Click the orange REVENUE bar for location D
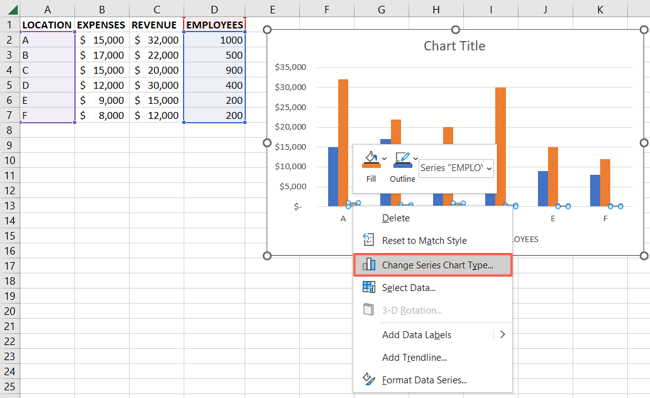The image size is (650, 398). (x=500, y=147)
